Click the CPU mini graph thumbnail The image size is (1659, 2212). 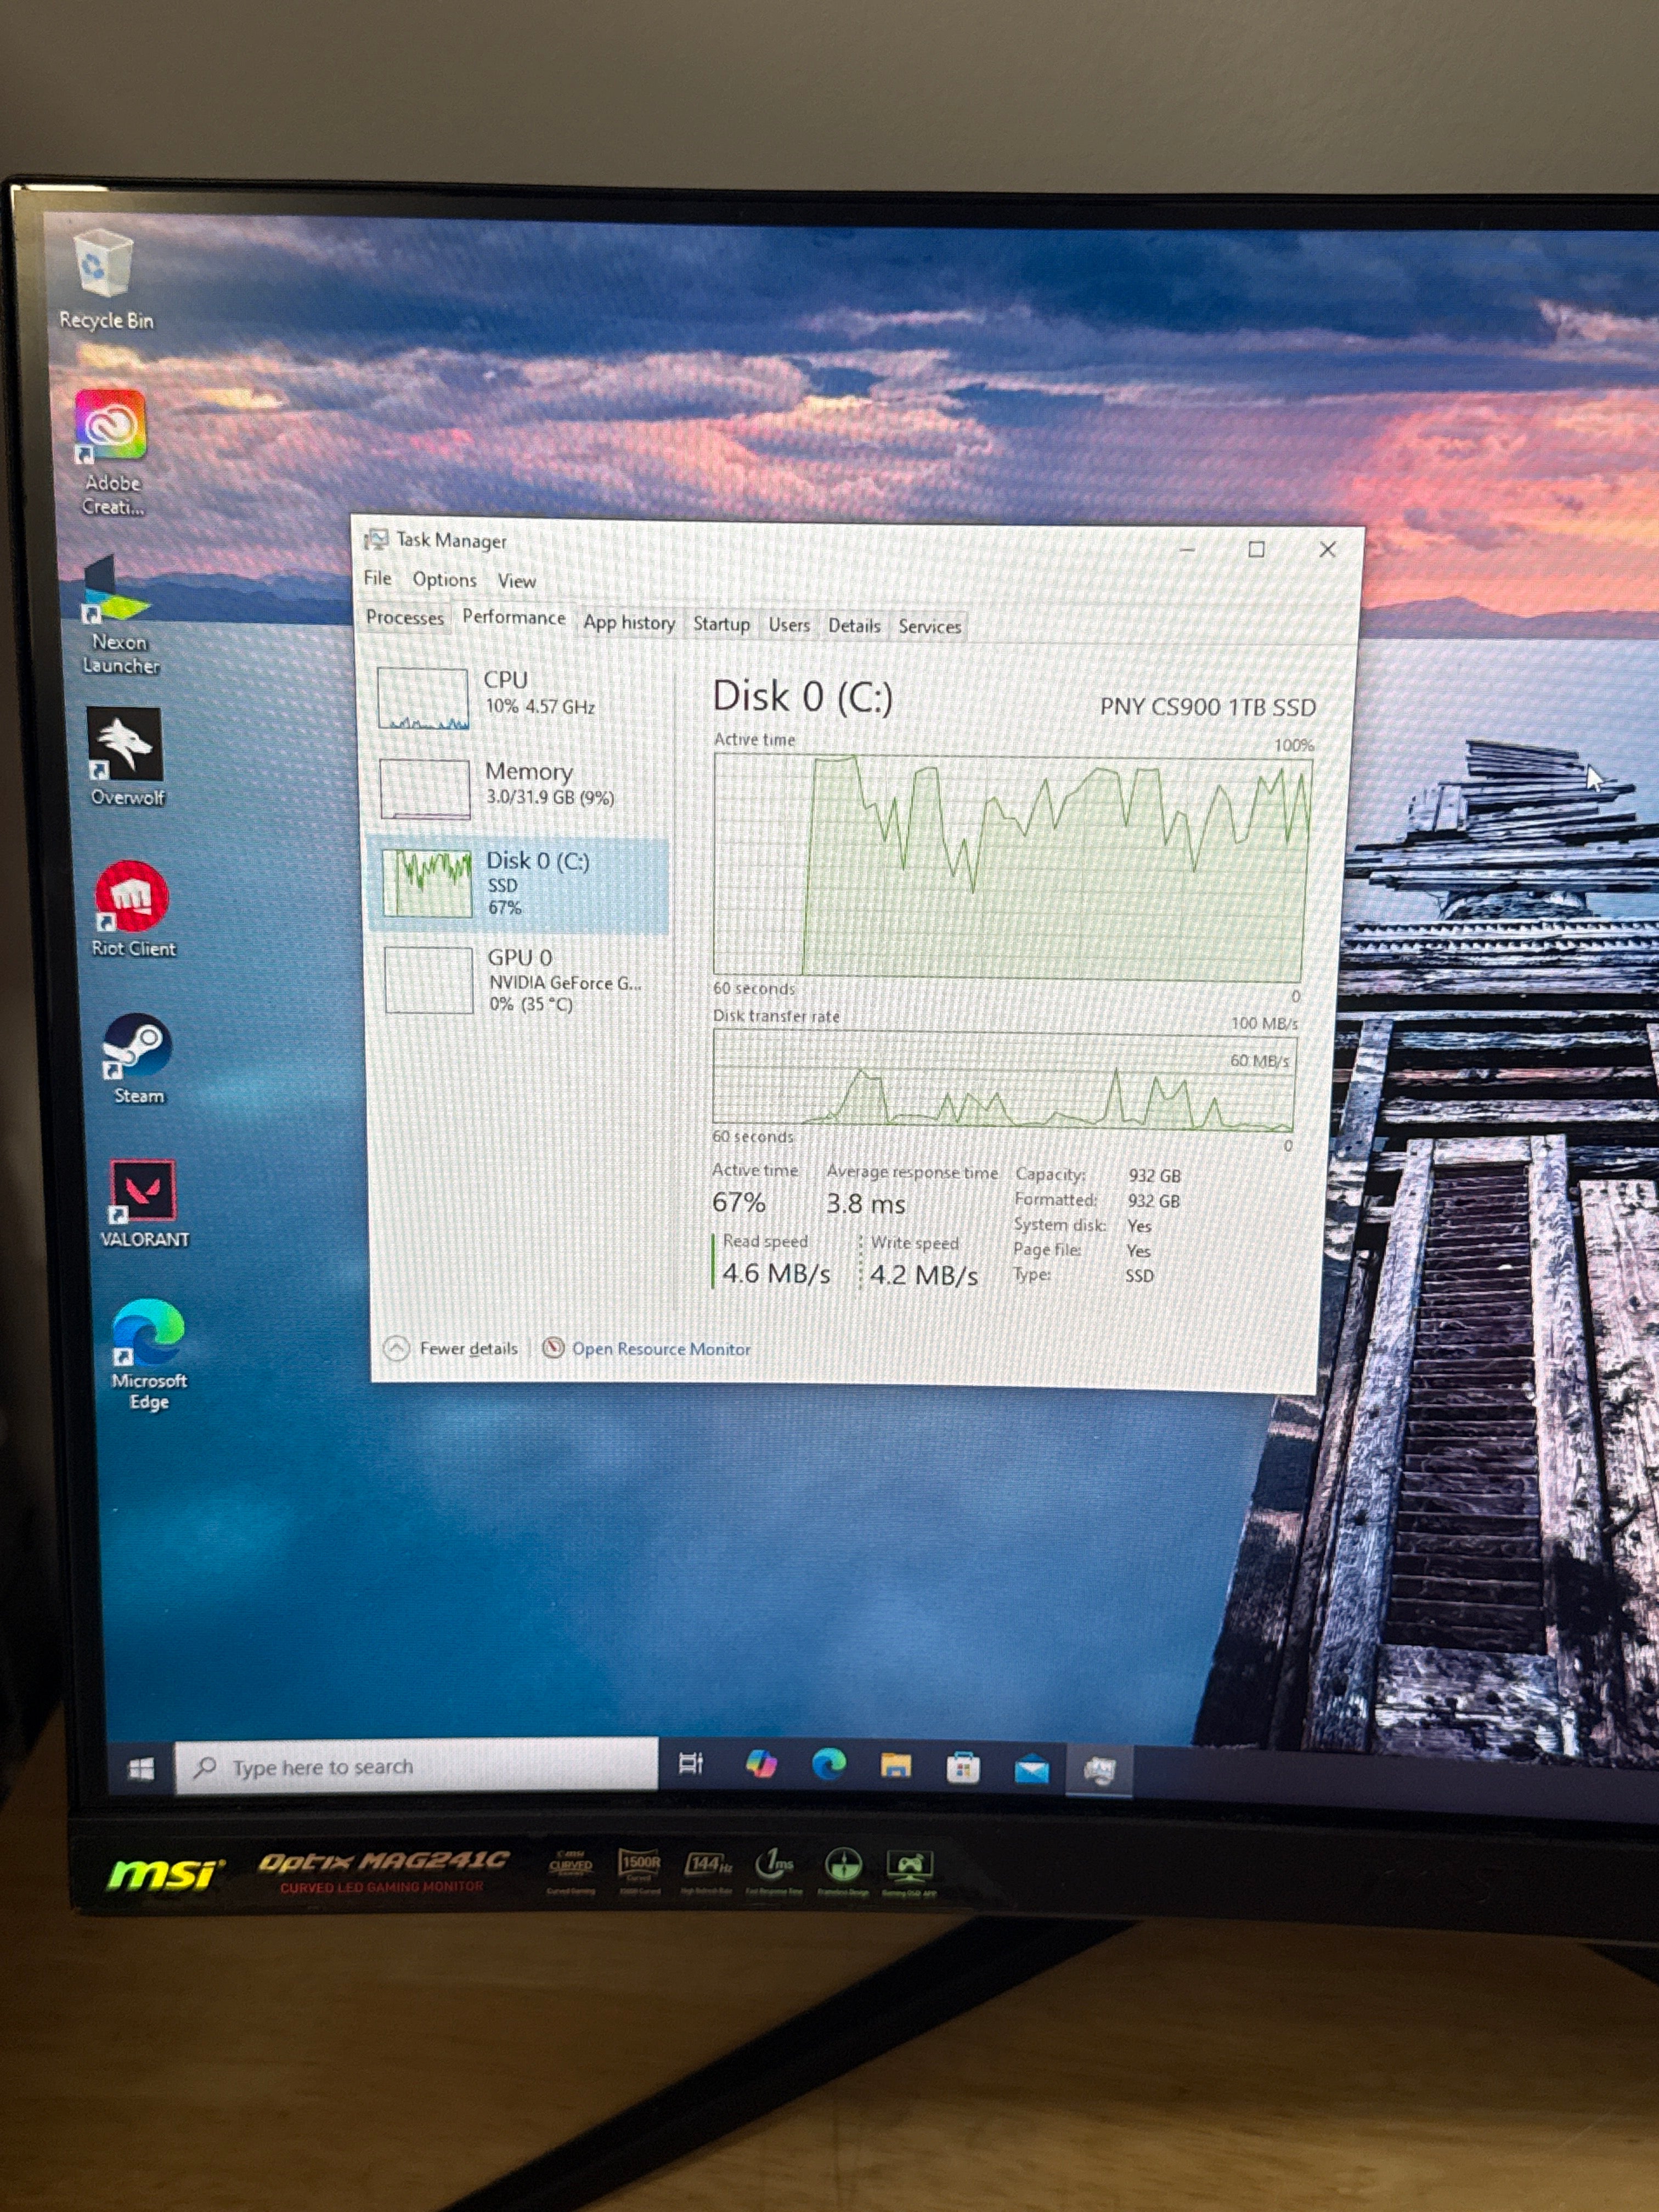tap(423, 698)
